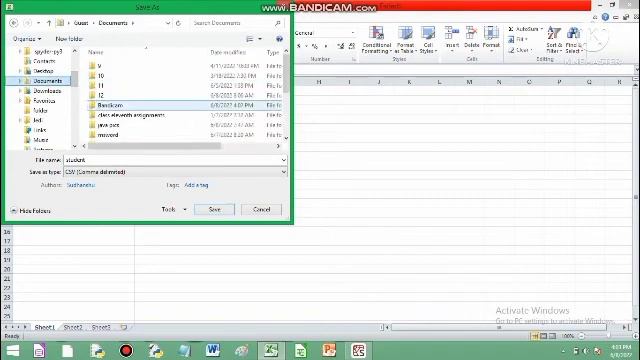Select the class eleventh assignments folder
This screenshot has height=360, width=640.
[x=131, y=115]
